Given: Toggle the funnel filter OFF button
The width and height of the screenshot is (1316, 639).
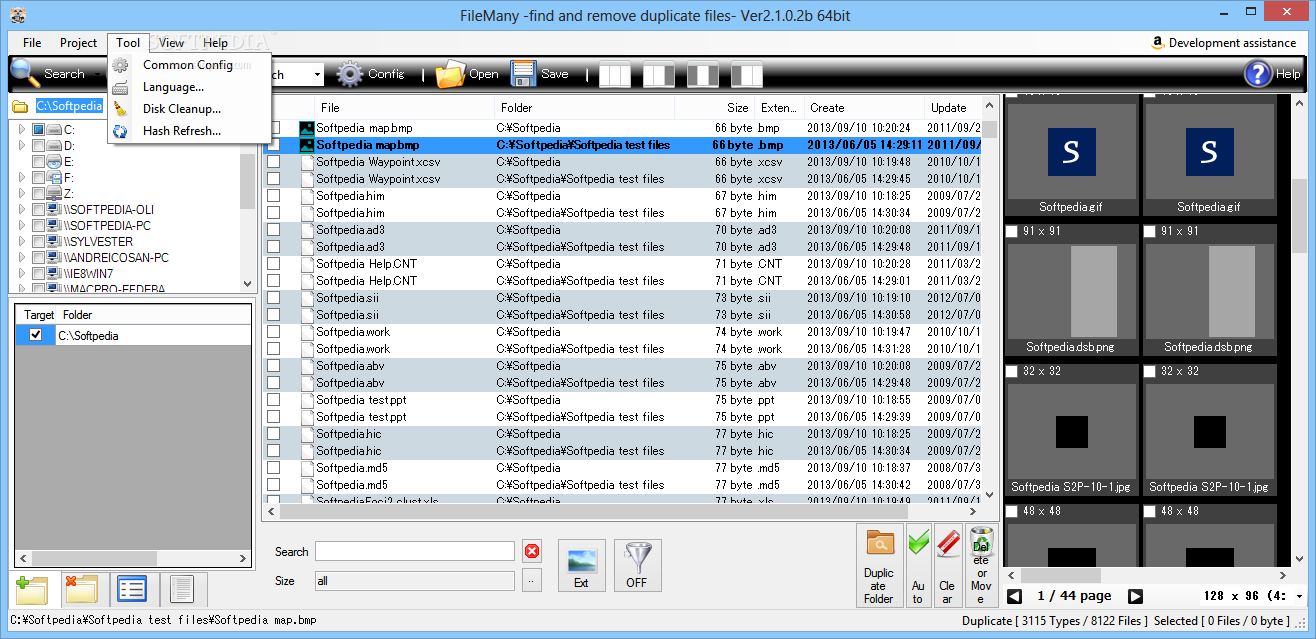Looking at the screenshot, I should pyautogui.click(x=637, y=566).
